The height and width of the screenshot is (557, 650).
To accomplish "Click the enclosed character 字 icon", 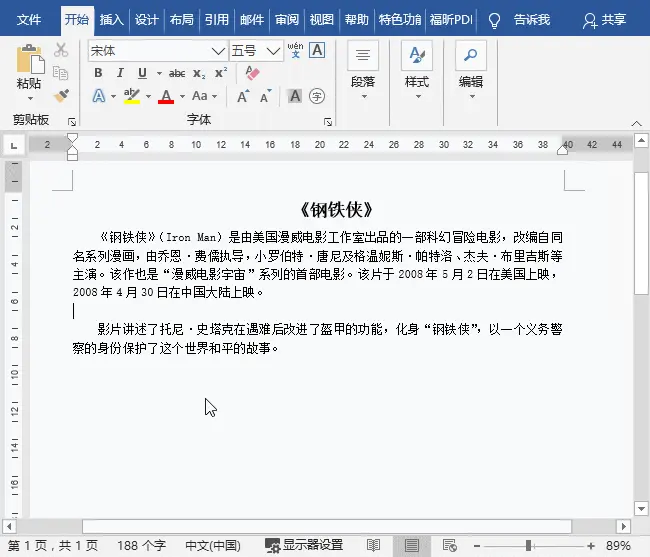I will [x=317, y=96].
